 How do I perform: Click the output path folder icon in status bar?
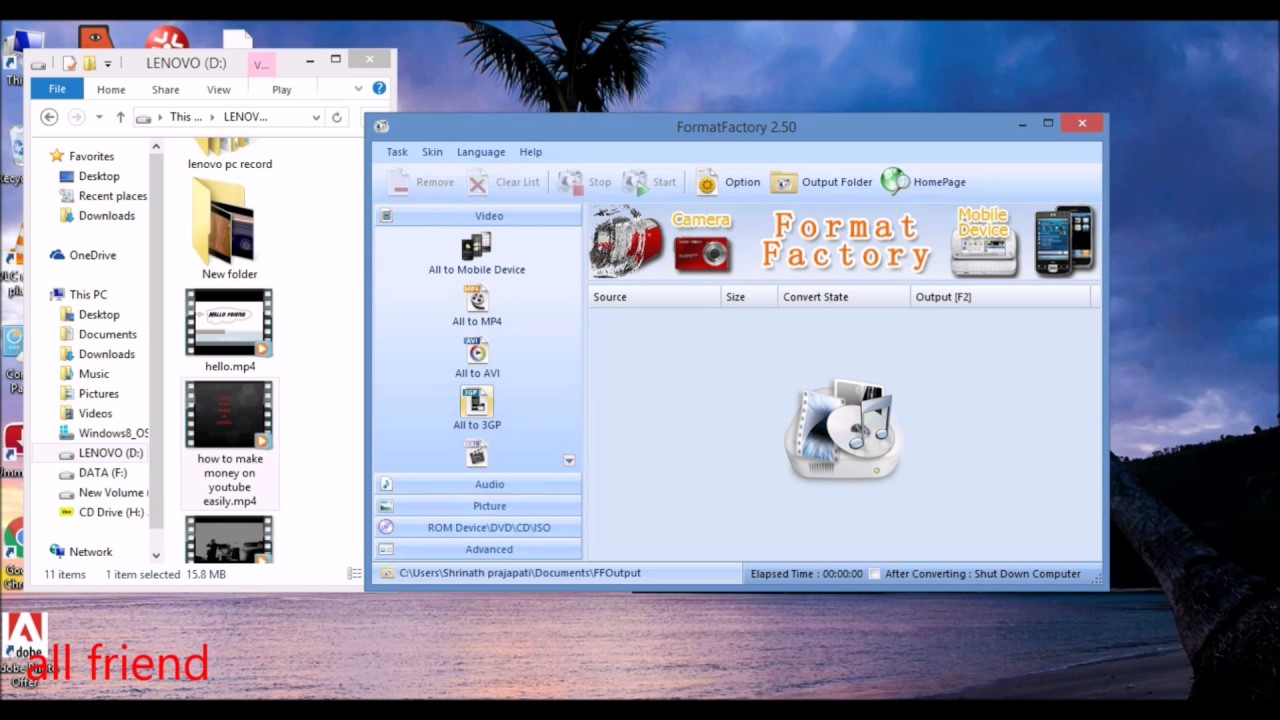(387, 574)
